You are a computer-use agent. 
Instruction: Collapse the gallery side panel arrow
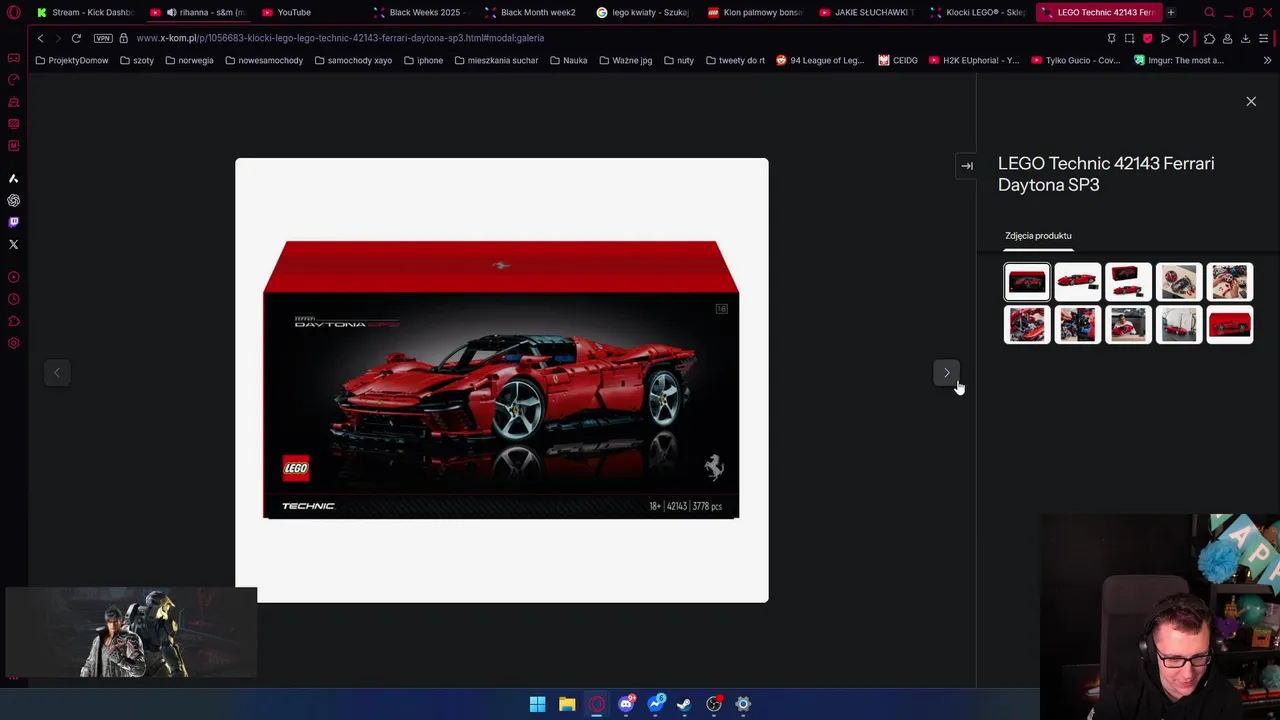[x=967, y=166]
